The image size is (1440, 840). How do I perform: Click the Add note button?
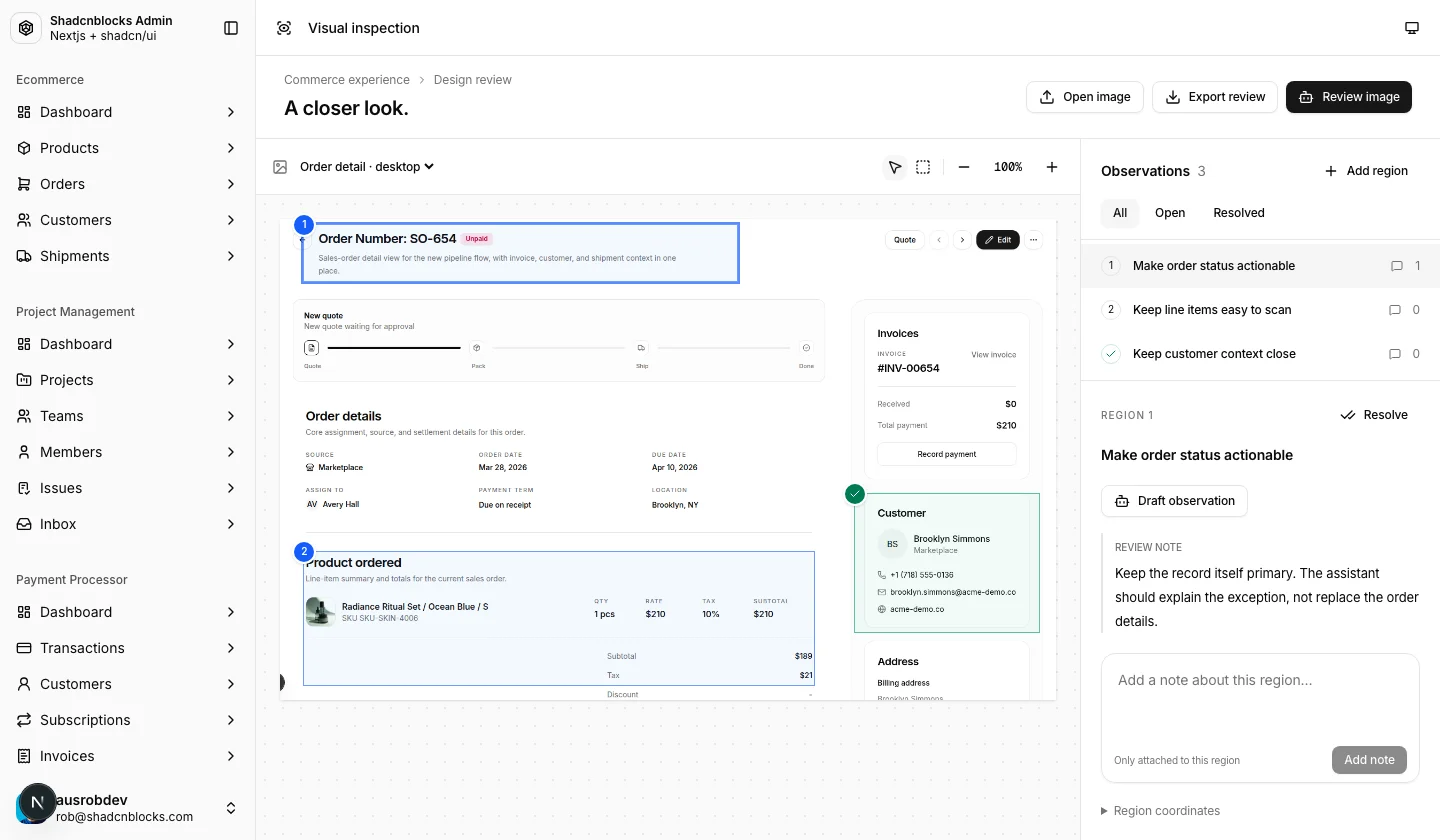pos(1369,760)
